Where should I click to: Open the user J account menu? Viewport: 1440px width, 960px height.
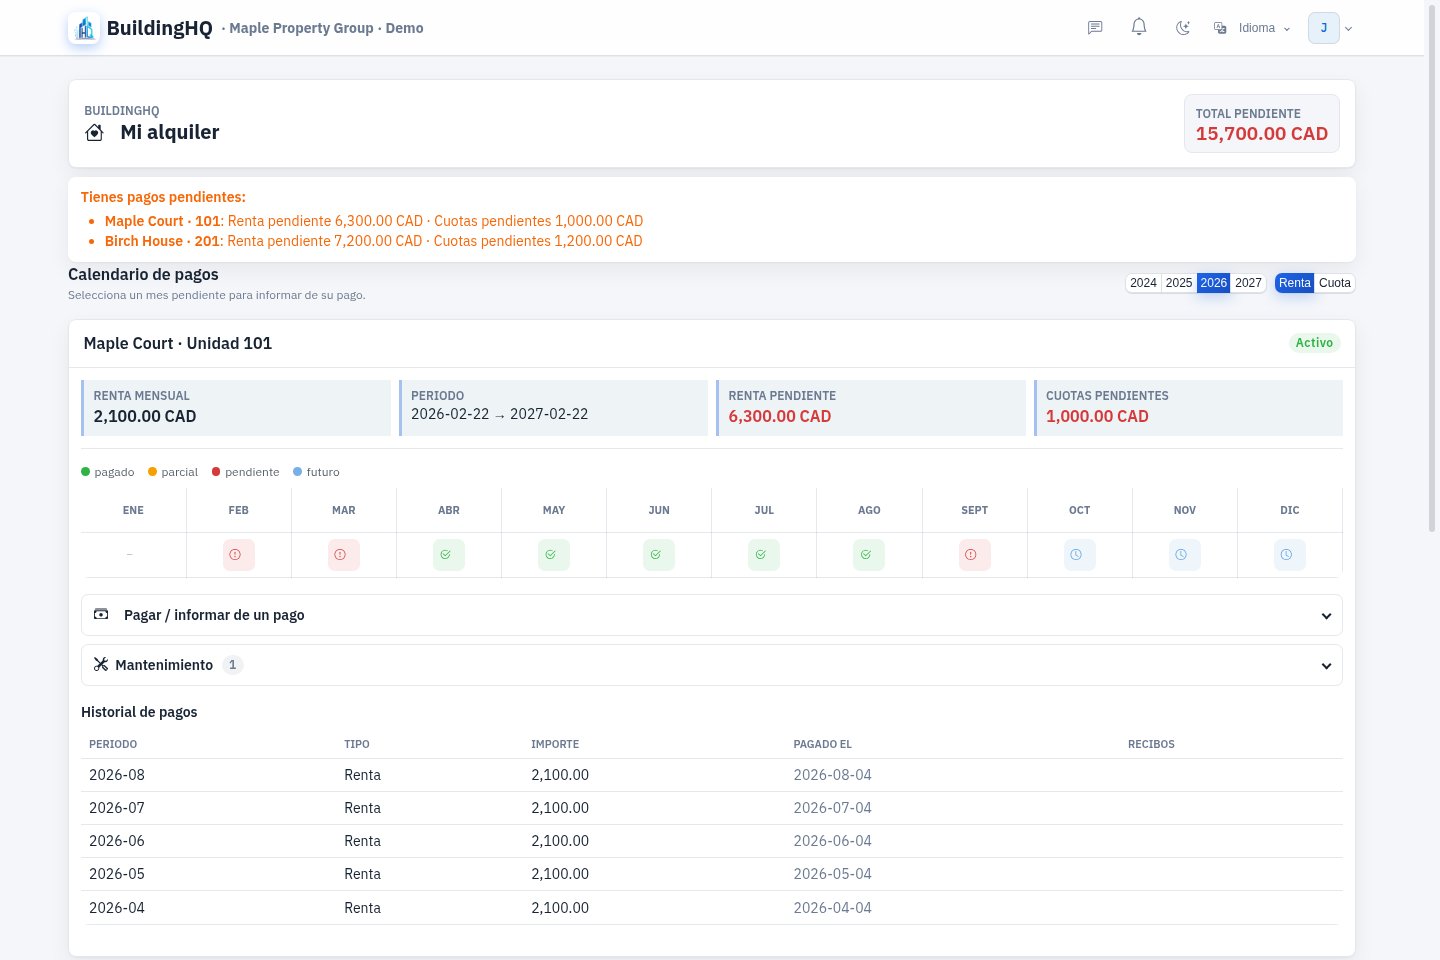point(1330,28)
